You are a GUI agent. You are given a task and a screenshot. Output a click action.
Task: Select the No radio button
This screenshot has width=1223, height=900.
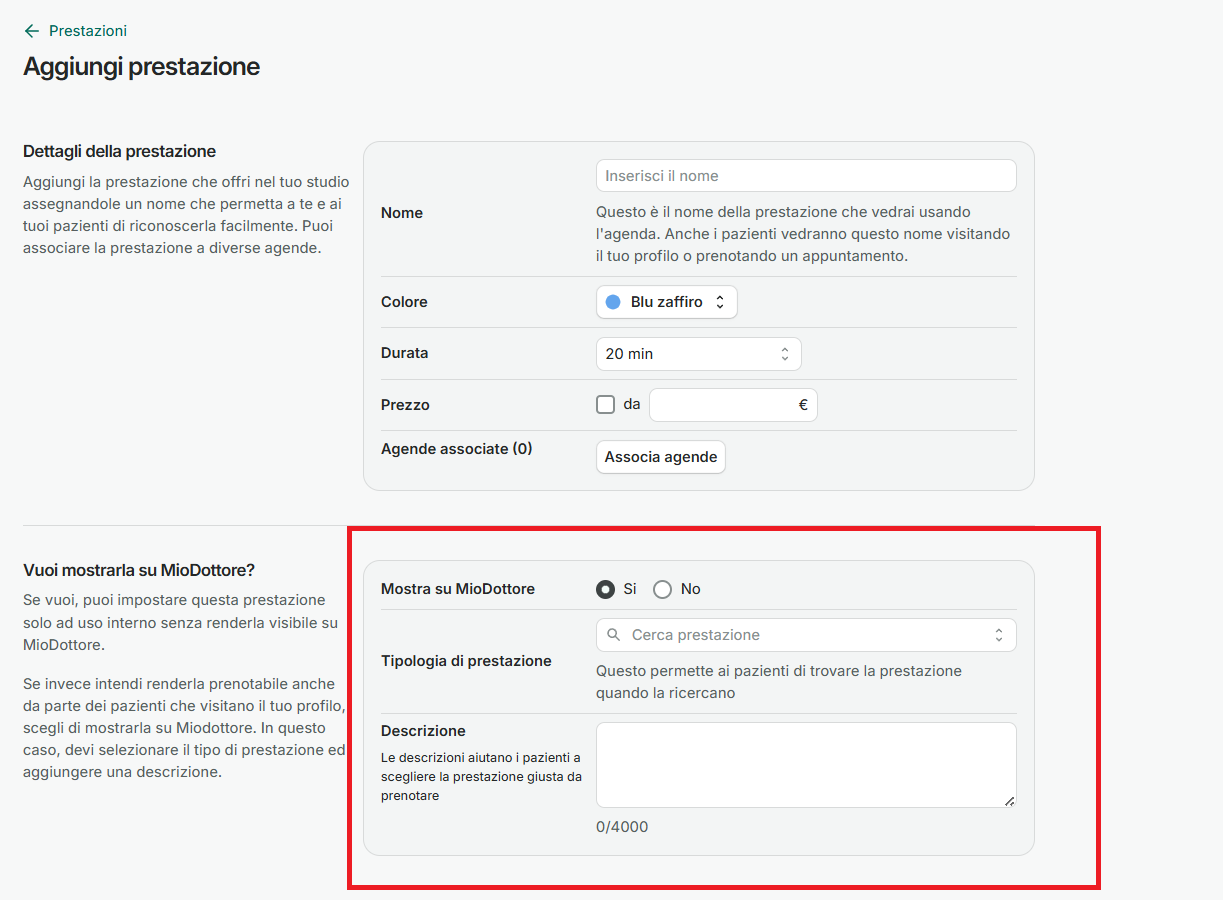pyautogui.click(x=662, y=590)
